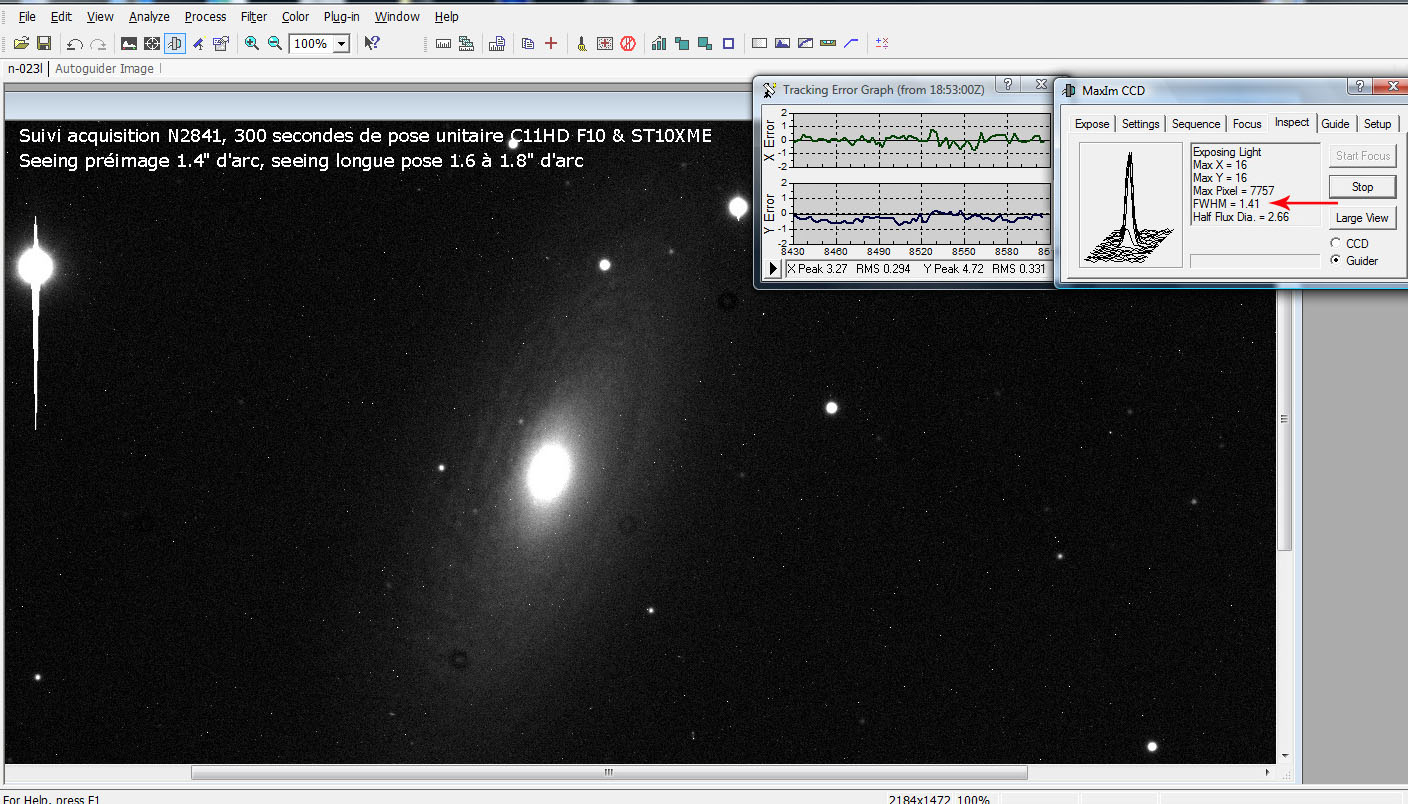Switch to the Focus tab
Viewport: 1408px width, 804px height.
point(1246,124)
